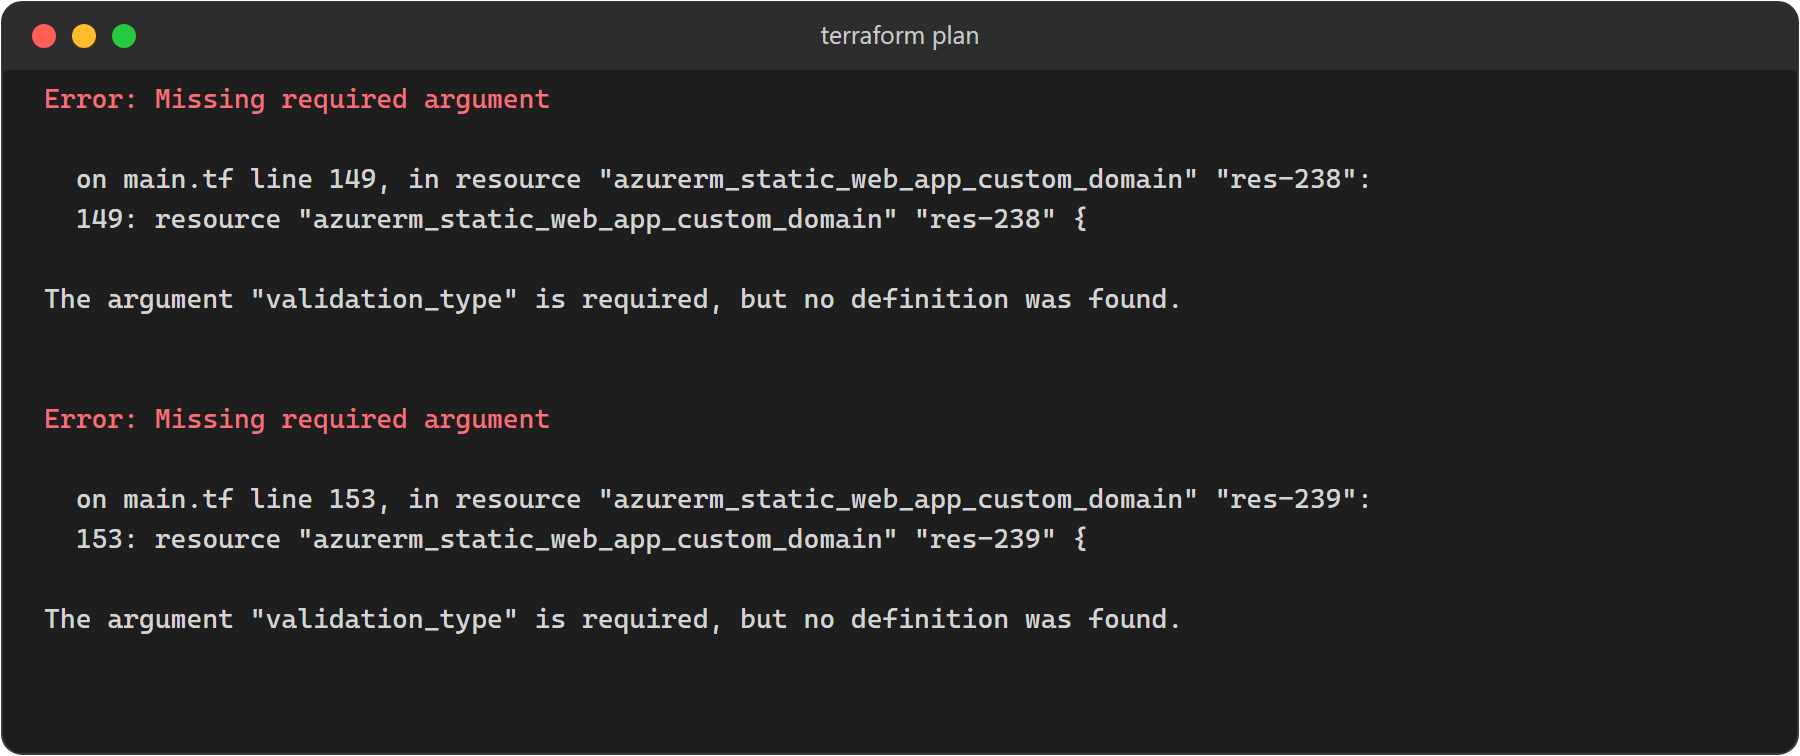Click the source line starting with "149: resource"
Viewport: 1800px width, 756px height.
click(x=581, y=220)
